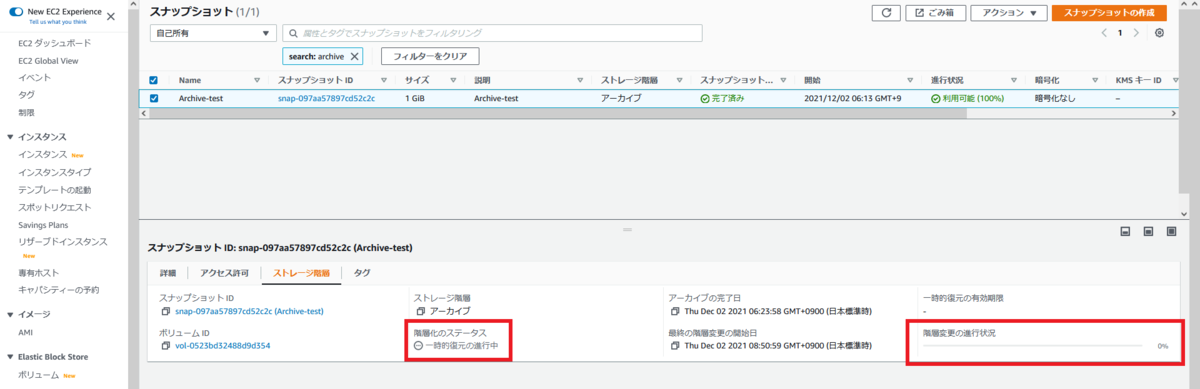
Task: Open AMI in the sidebar
Action: point(26,331)
